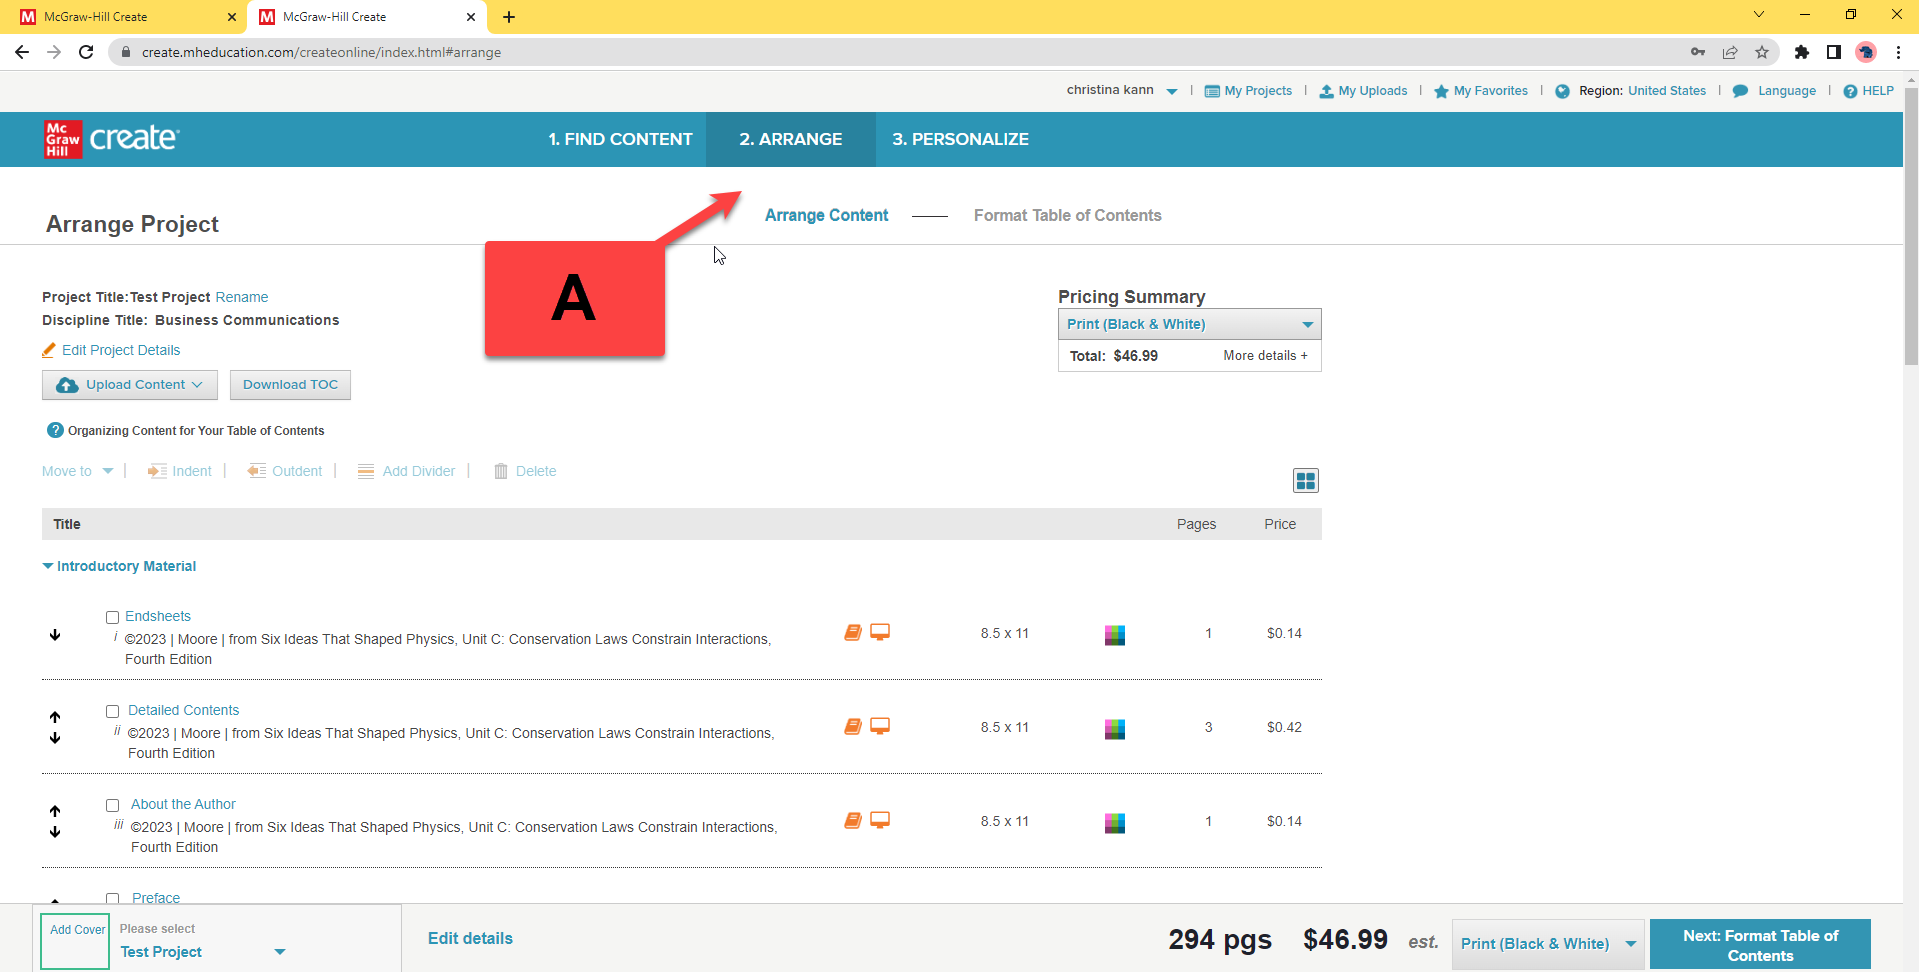Move Endsheets down with the arrow icon

click(x=55, y=635)
